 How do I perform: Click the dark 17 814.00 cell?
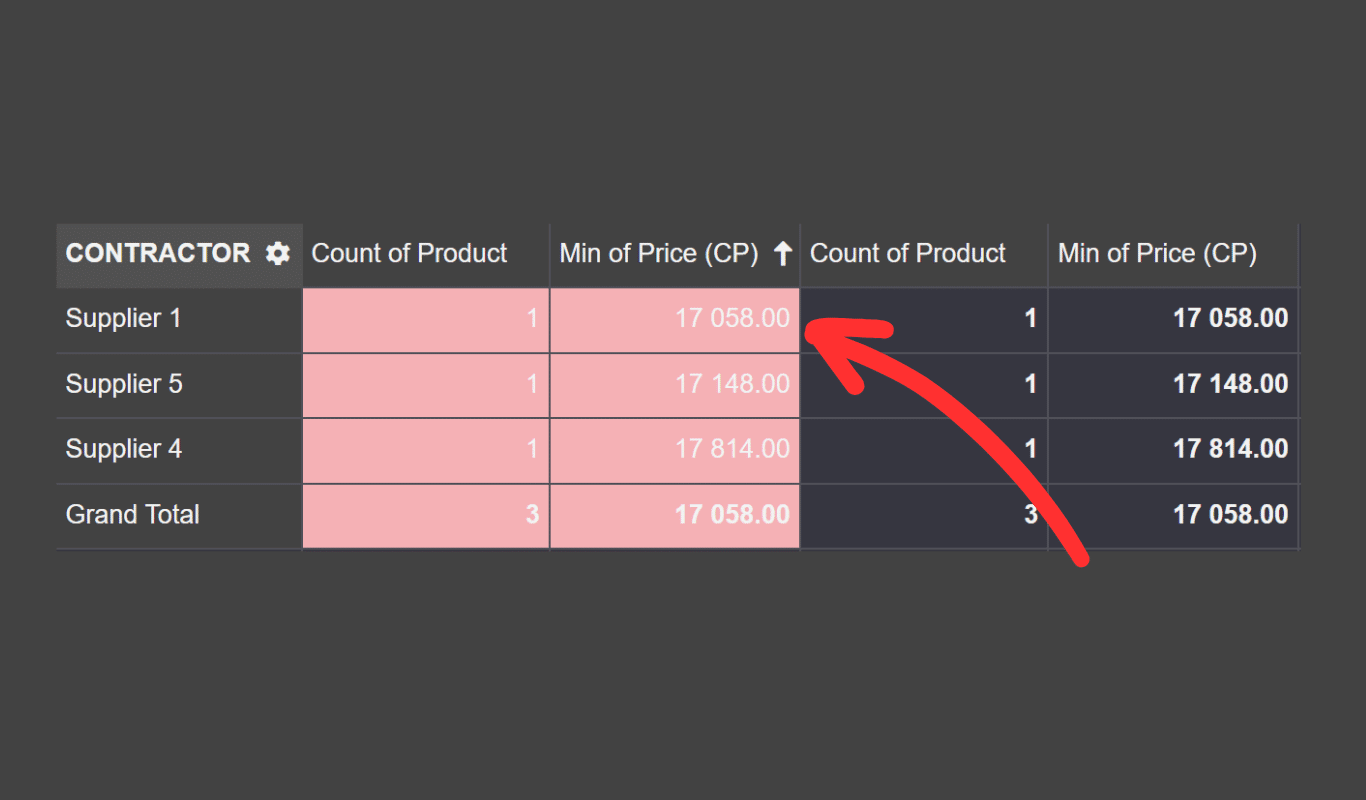[1230, 449]
